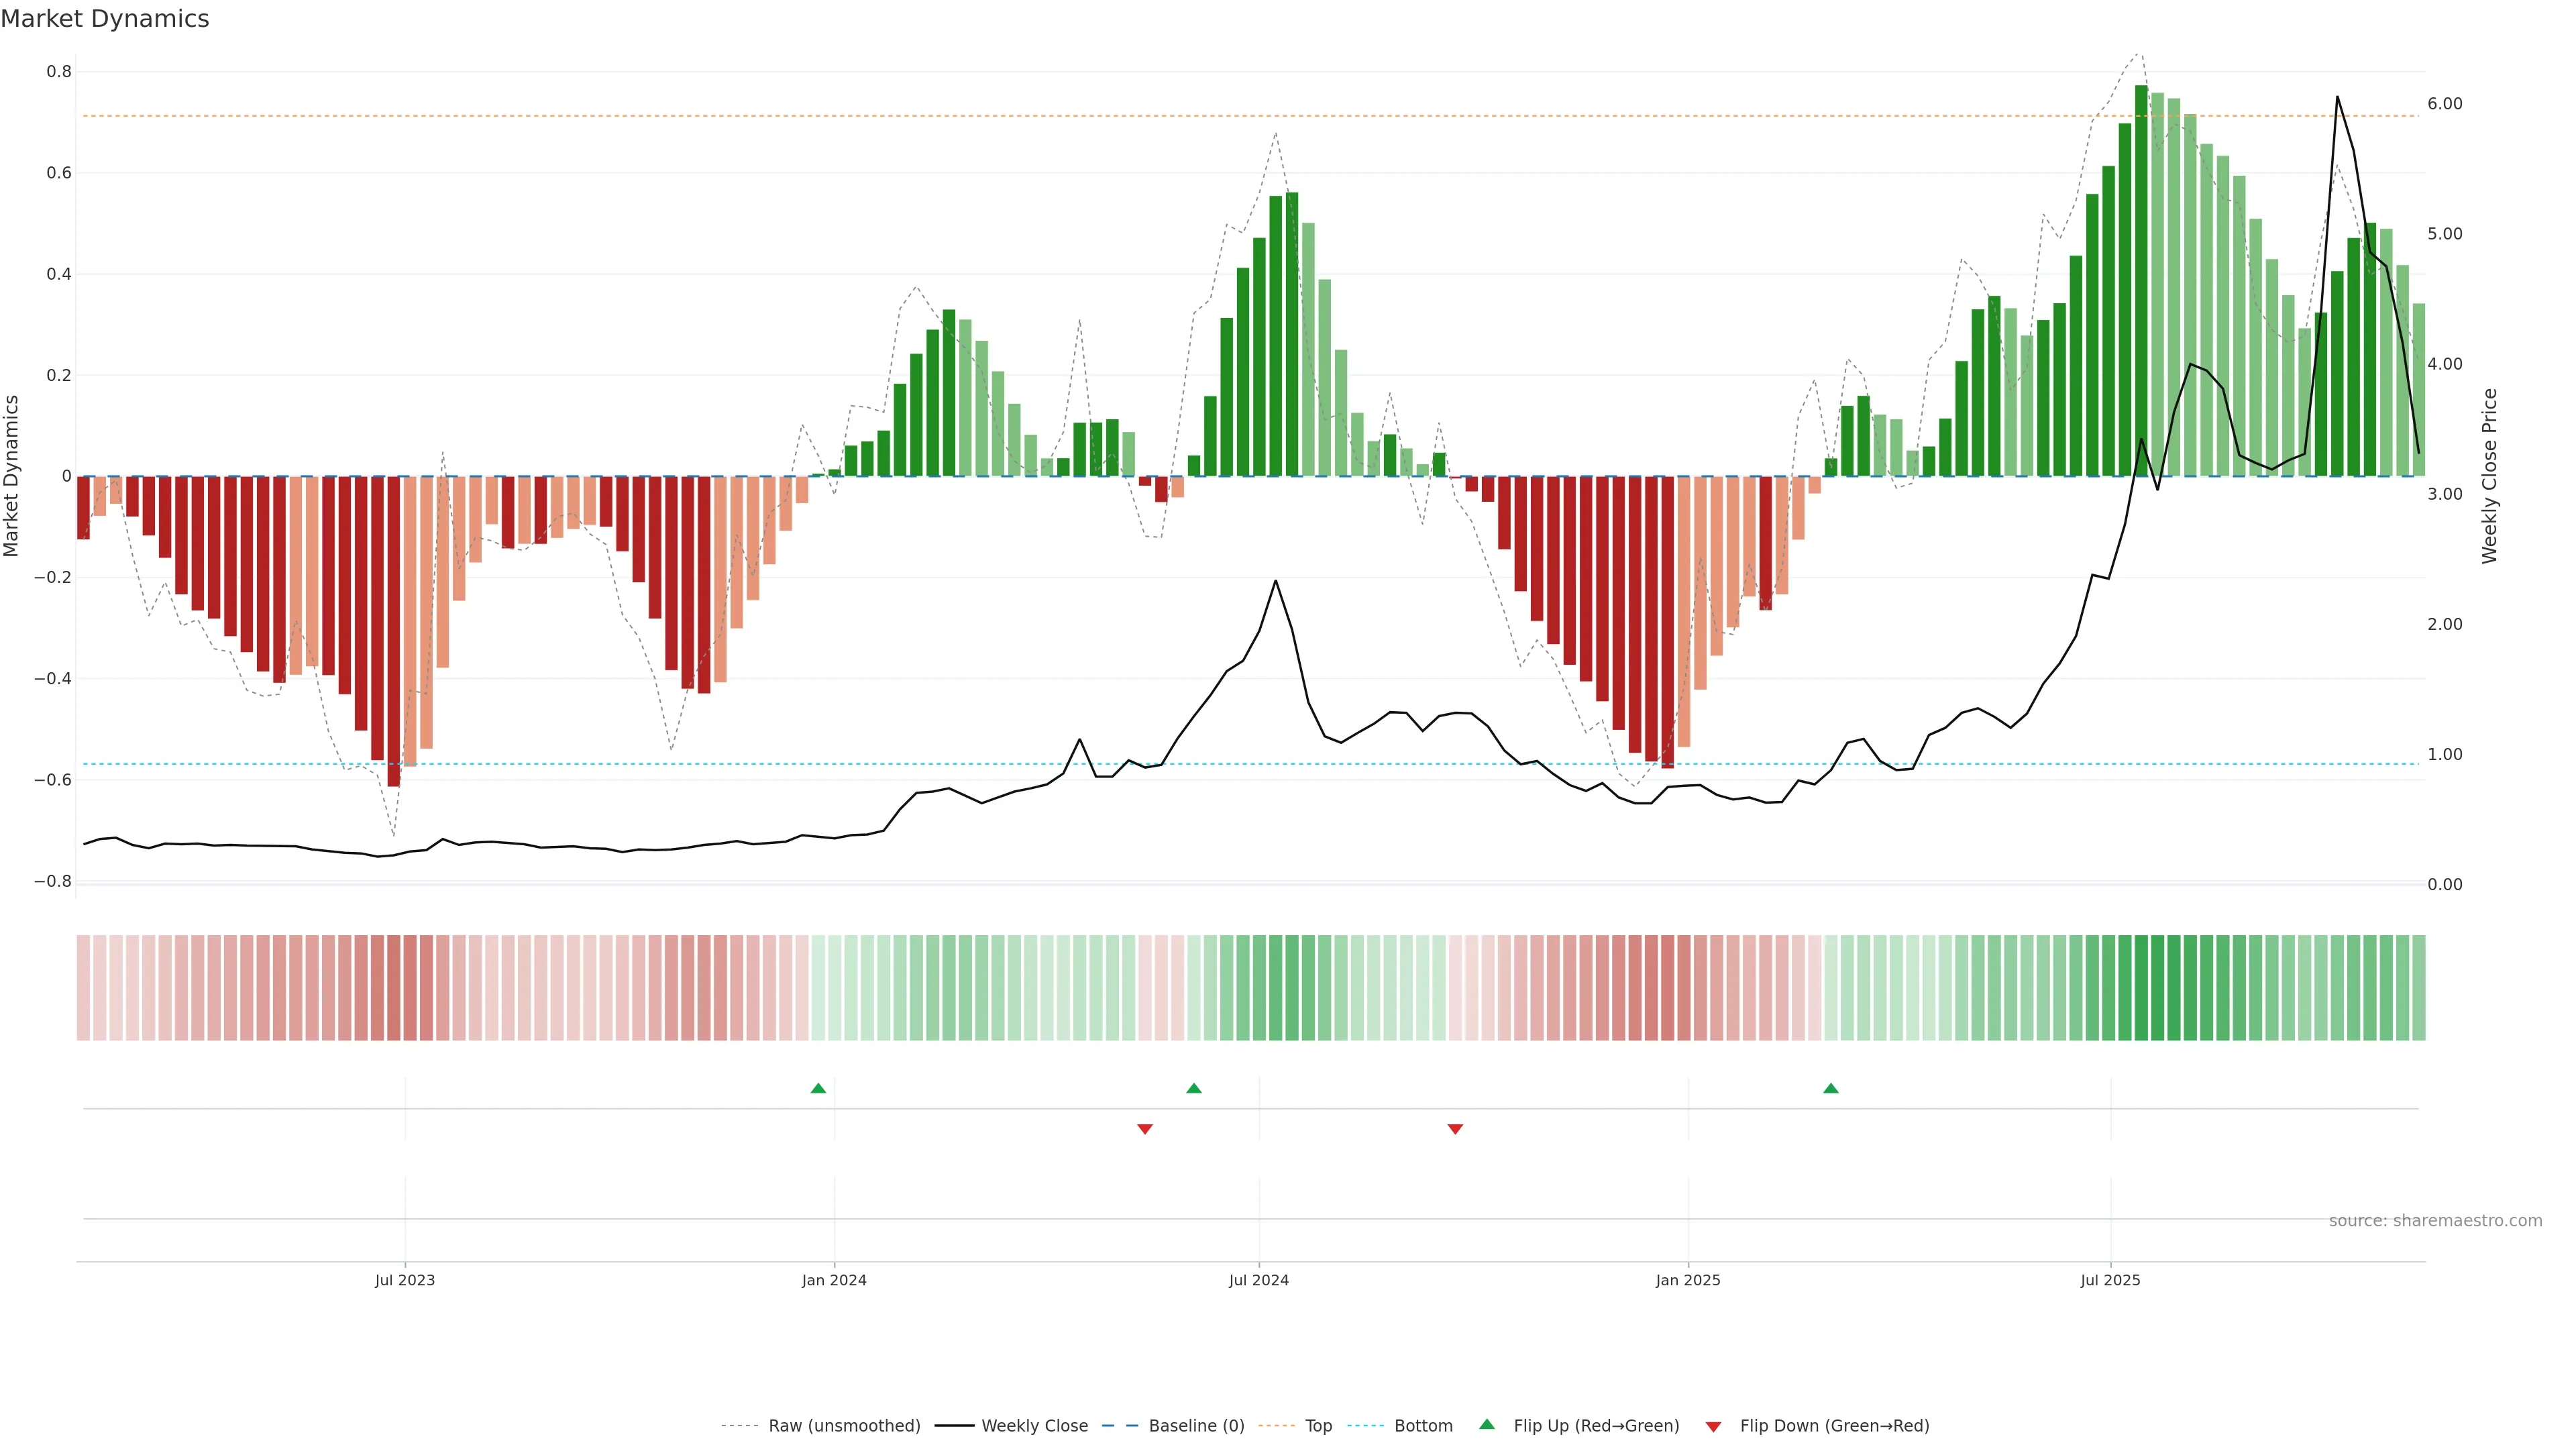Click the red flip-down triangle after Jul 2024
Viewport: 2576px width, 1449px height.
[x=1455, y=1129]
